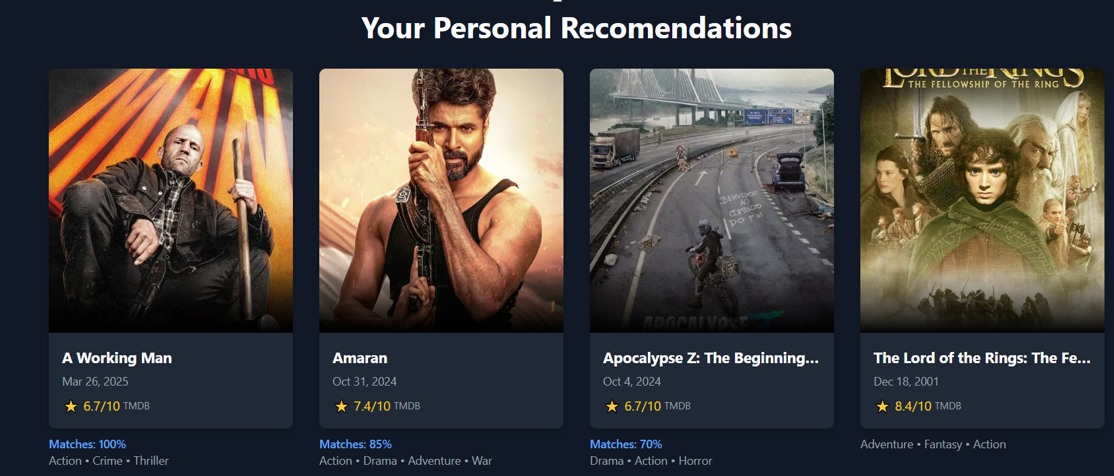Screen dimensions: 1114x476
Task: Click the Matches: 85% label
Action: point(356,444)
